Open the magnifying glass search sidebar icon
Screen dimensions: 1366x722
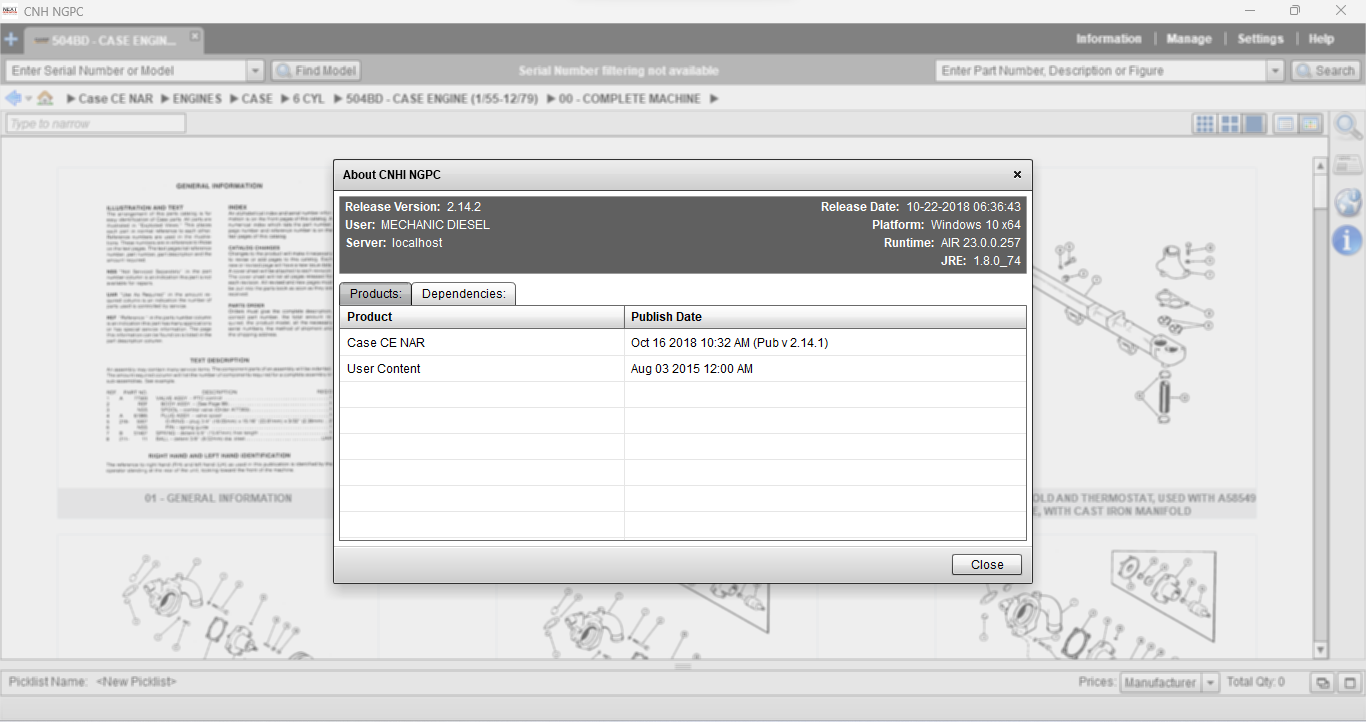pos(1348,127)
